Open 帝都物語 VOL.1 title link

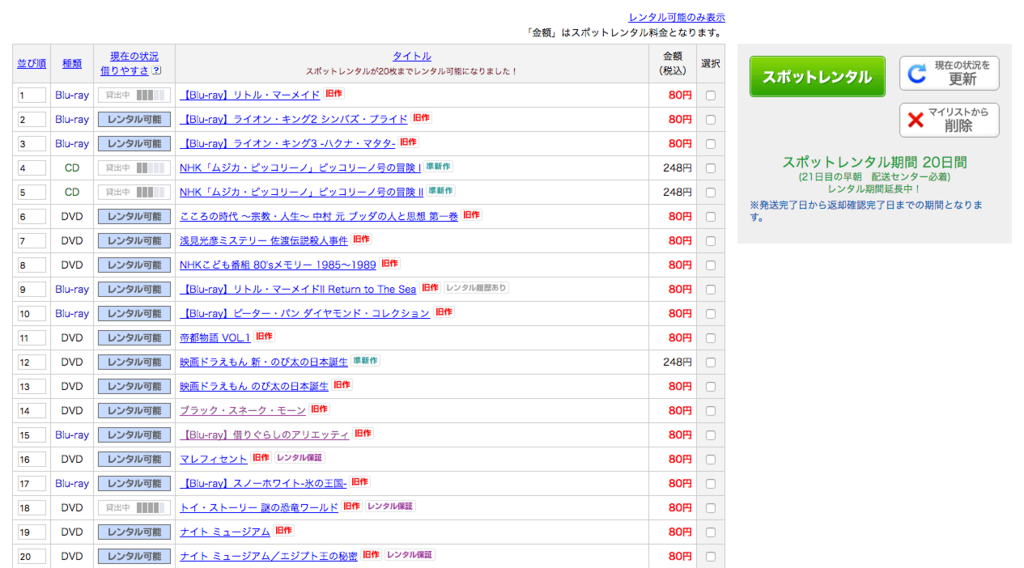coord(215,338)
